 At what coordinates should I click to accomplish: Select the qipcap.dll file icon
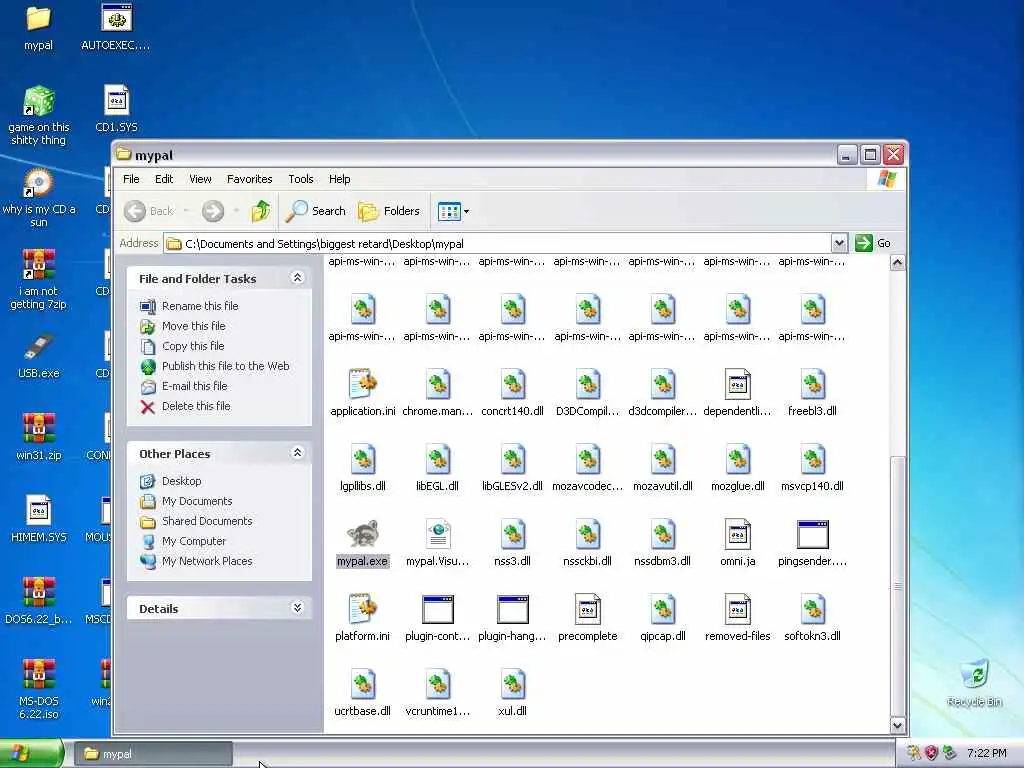(x=663, y=609)
